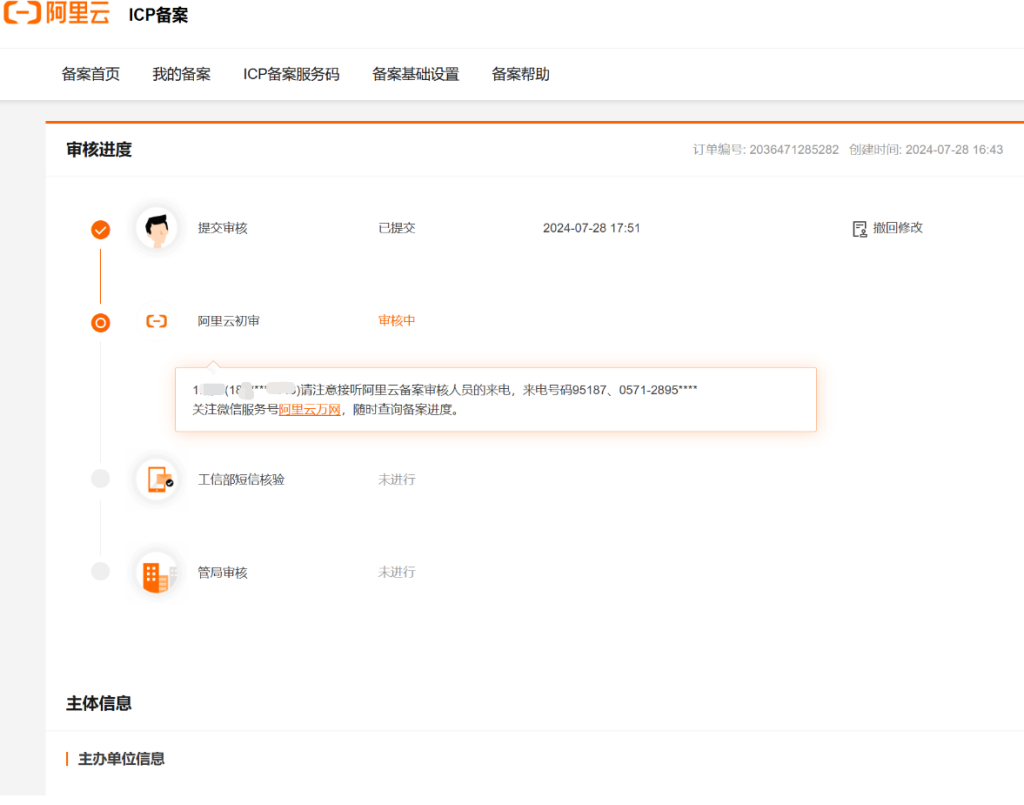1024x805 pixels.
Task: Open the 阿里云万网 WeChat link
Action: pyautogui.click(x=309, y=409)
